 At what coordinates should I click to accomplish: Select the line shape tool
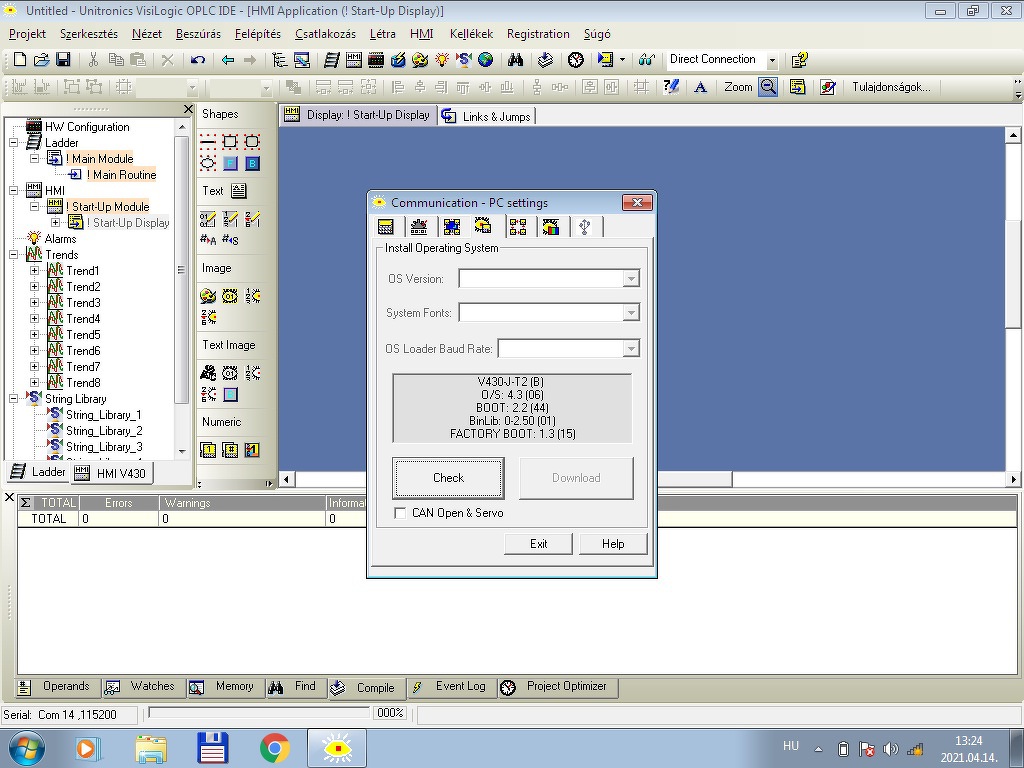tap(208, 141)
